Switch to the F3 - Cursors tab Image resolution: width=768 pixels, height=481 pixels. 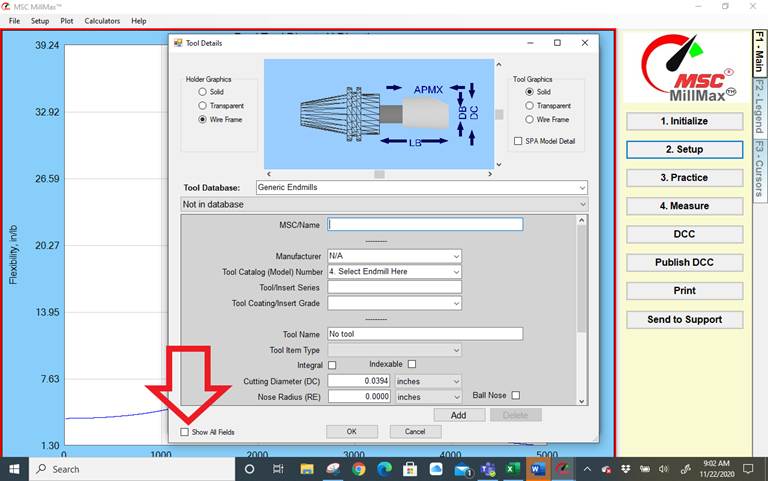coord(759,168)
